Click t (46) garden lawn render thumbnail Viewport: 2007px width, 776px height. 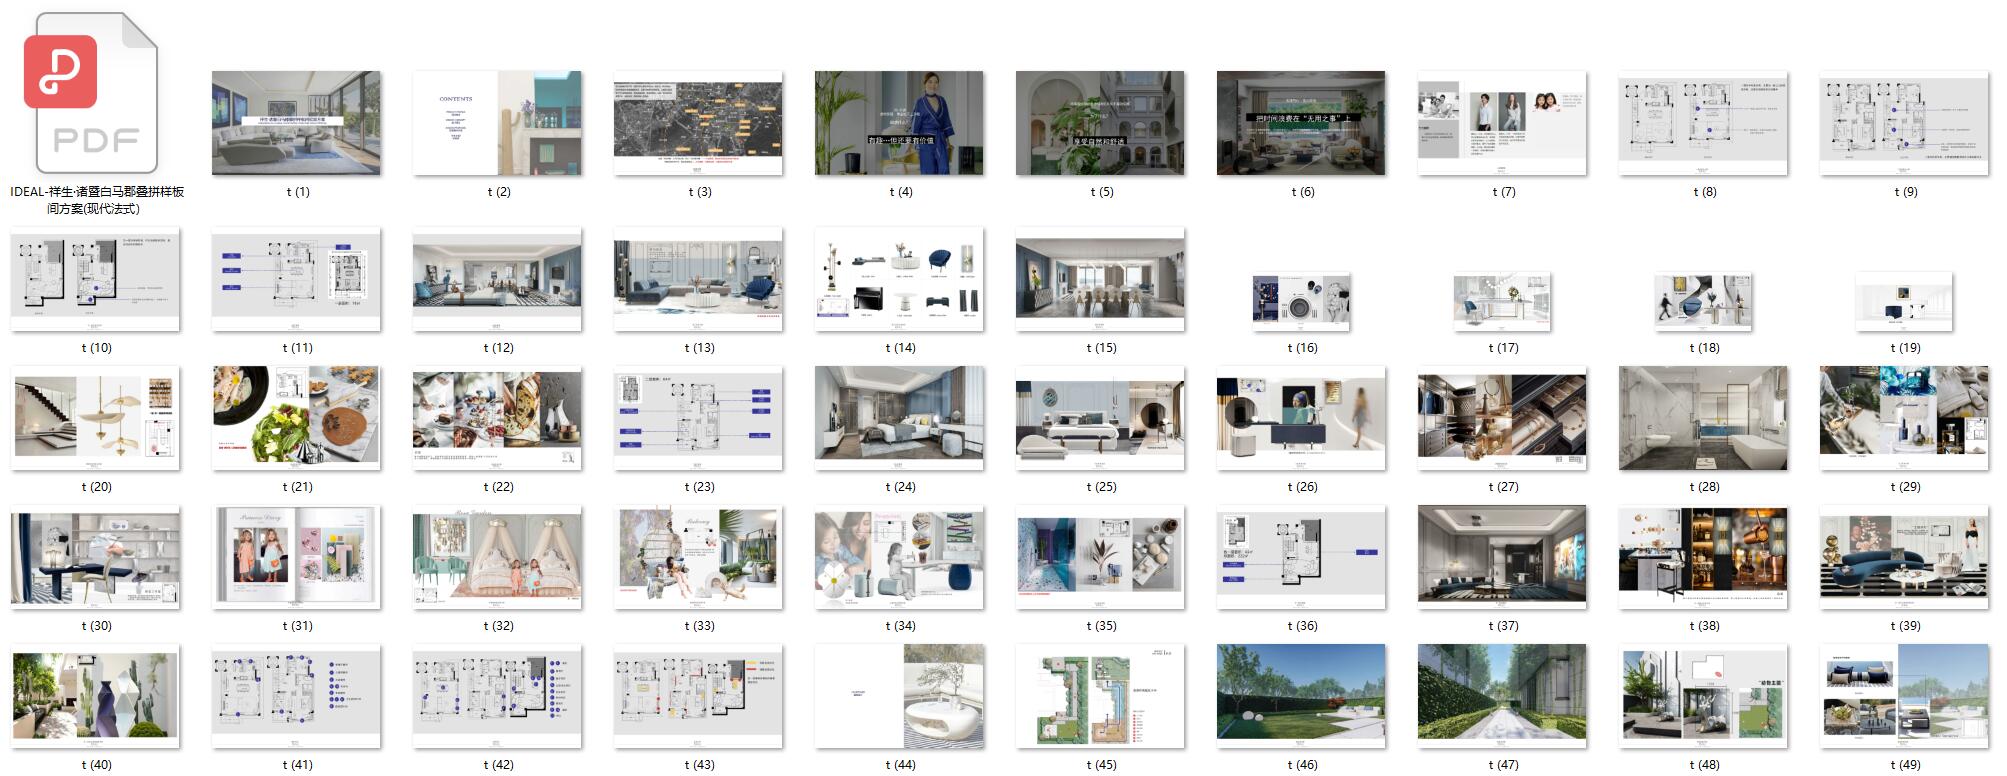[x=1301, y=696]
